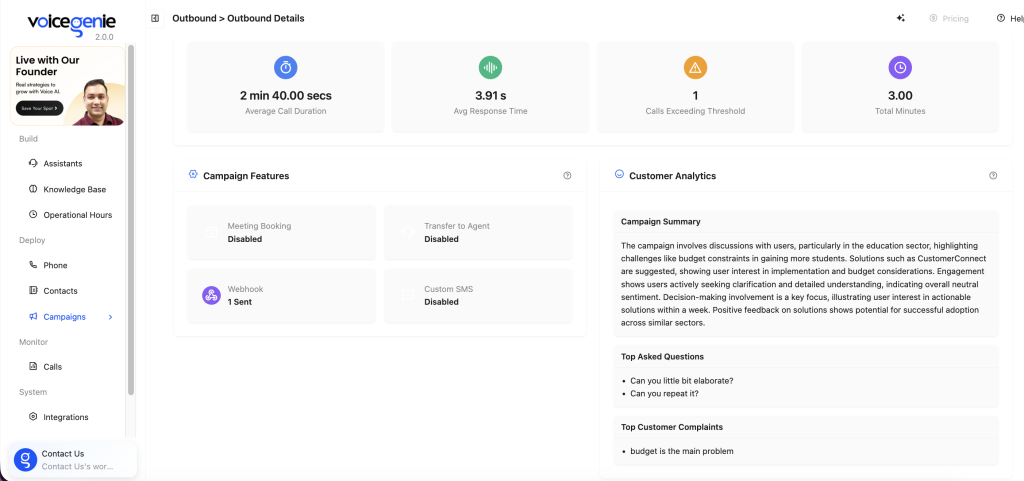This screenshot has height=481, width=1024.
Task: Click the Avg Response Time waveform icon
Action: (x=490, y=68)
